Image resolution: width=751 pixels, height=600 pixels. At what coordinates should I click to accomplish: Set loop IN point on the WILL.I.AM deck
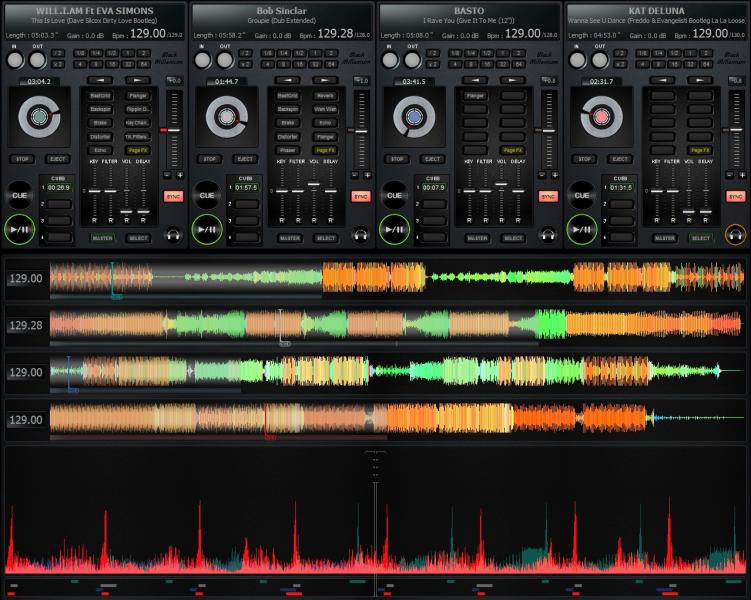click(x=15, y=60)
